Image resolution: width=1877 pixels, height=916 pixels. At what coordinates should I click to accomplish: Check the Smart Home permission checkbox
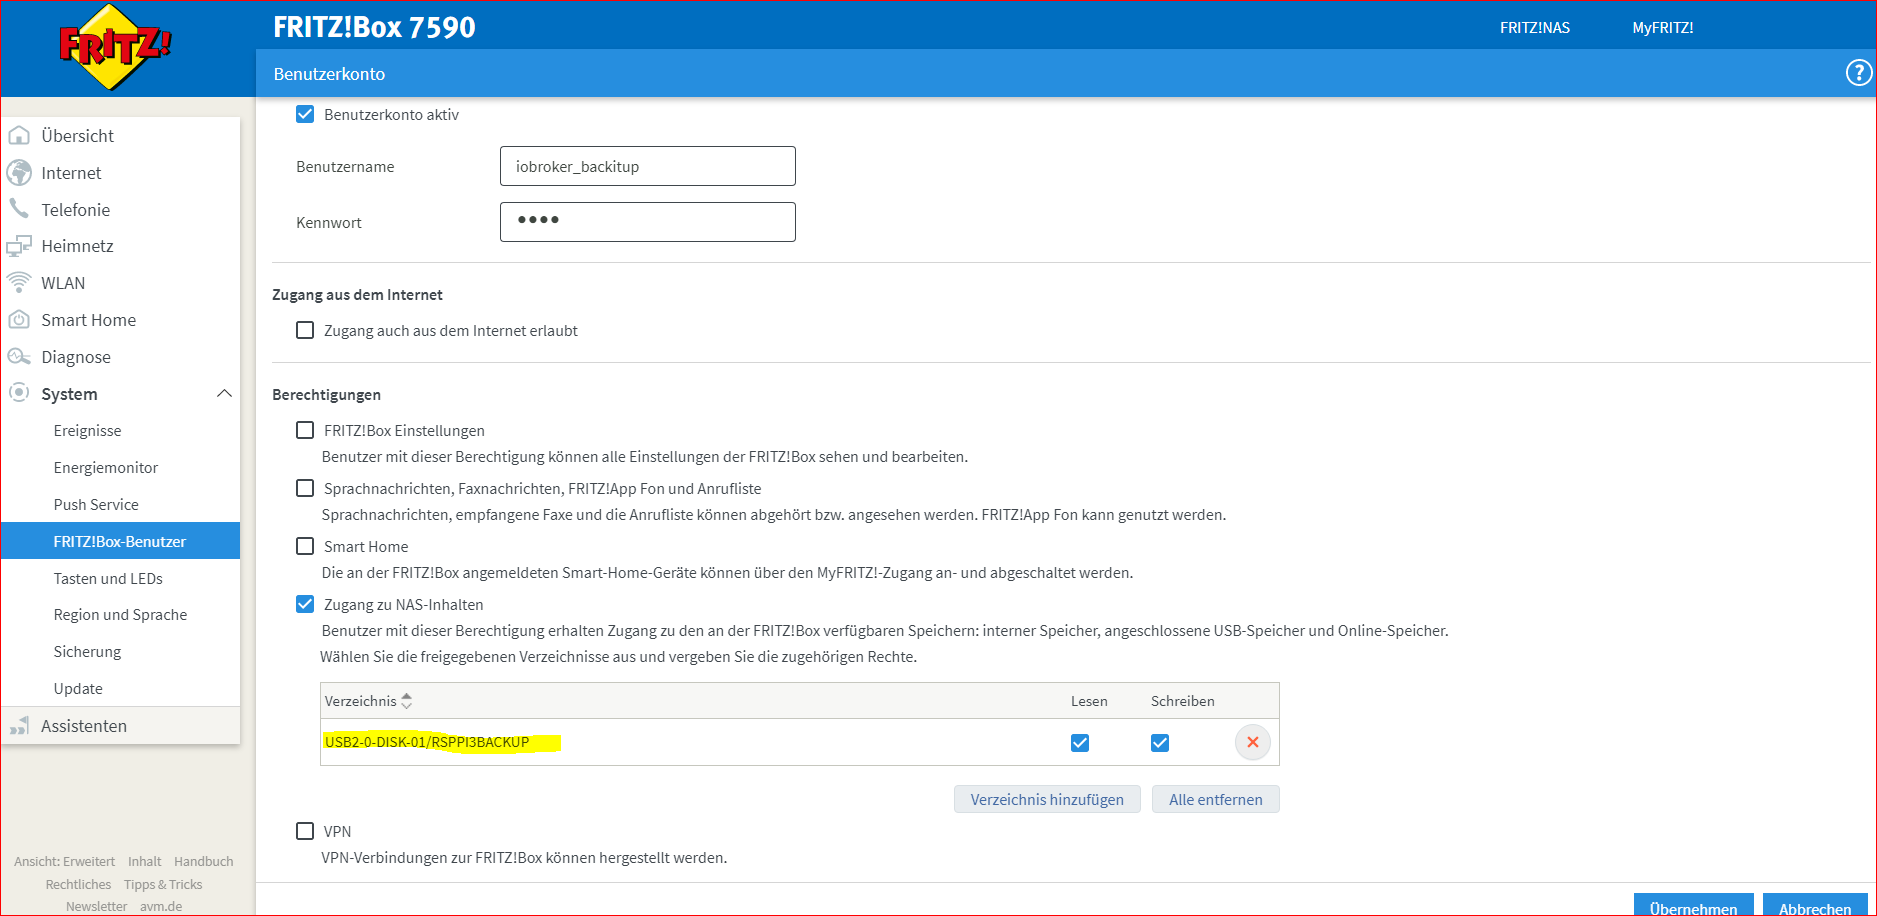tap(305, 546)
